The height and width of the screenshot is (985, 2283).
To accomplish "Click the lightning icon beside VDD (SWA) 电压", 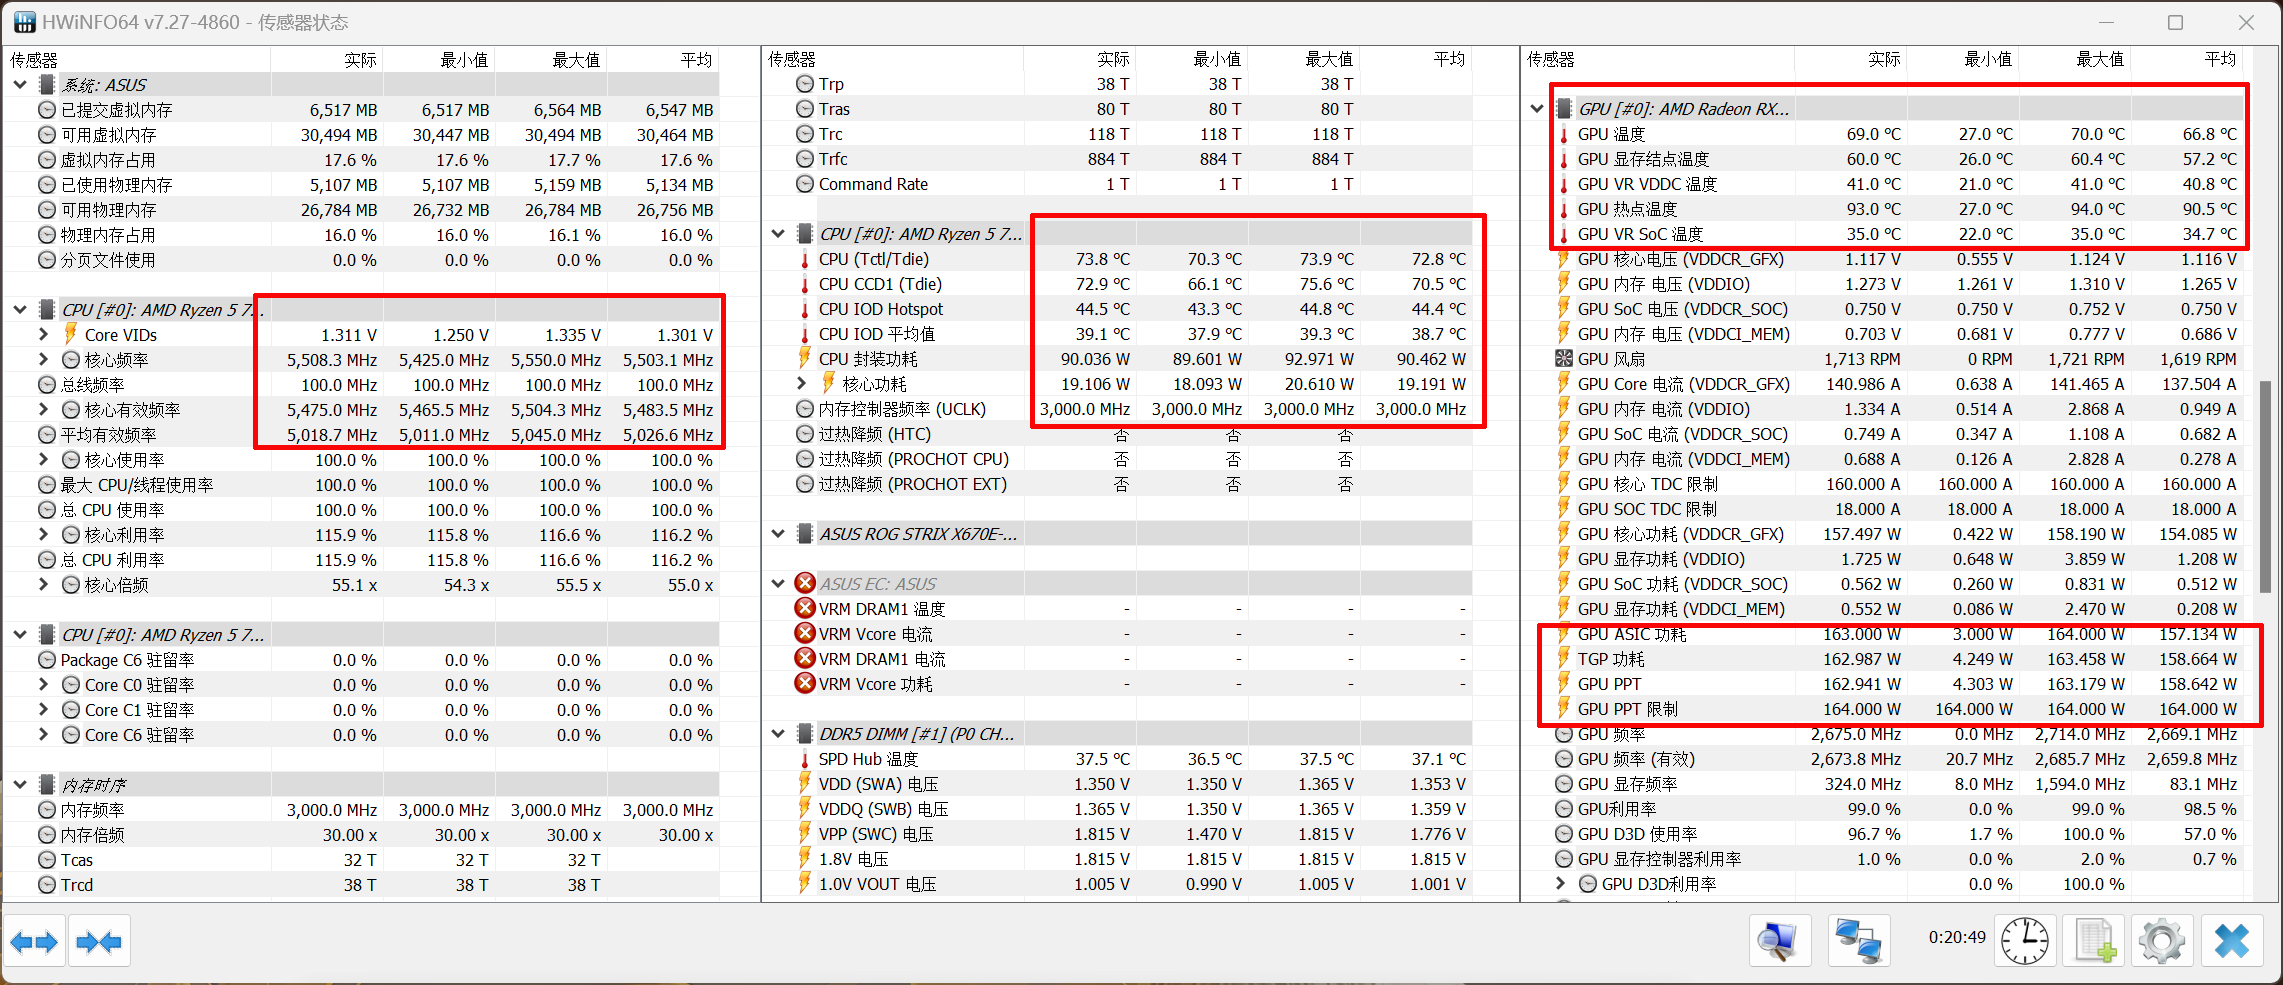I will [805, 784].
